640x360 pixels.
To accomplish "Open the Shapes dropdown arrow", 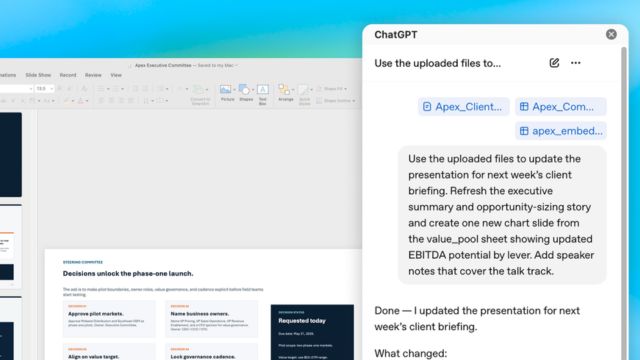I will pos(253,90).
